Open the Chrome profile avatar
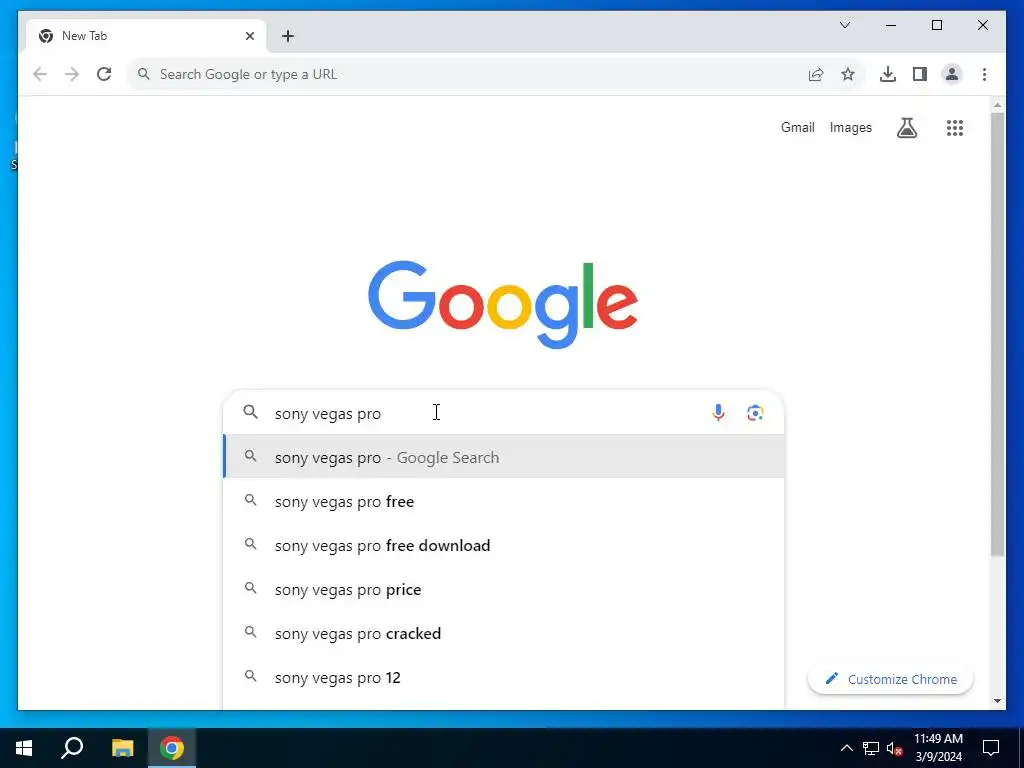Screen dimensions: 1024x768 (x=952, y=74)
